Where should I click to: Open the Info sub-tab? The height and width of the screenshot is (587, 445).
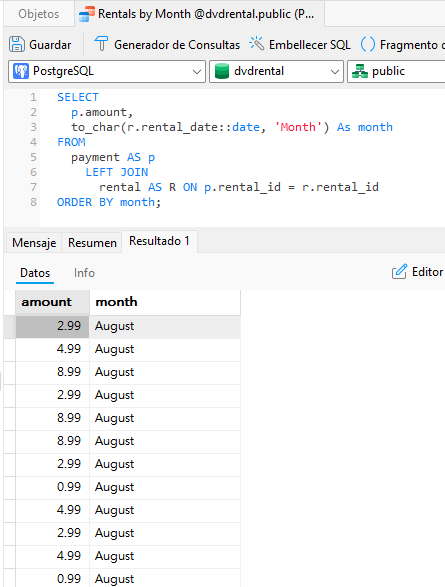pos(84,273)
